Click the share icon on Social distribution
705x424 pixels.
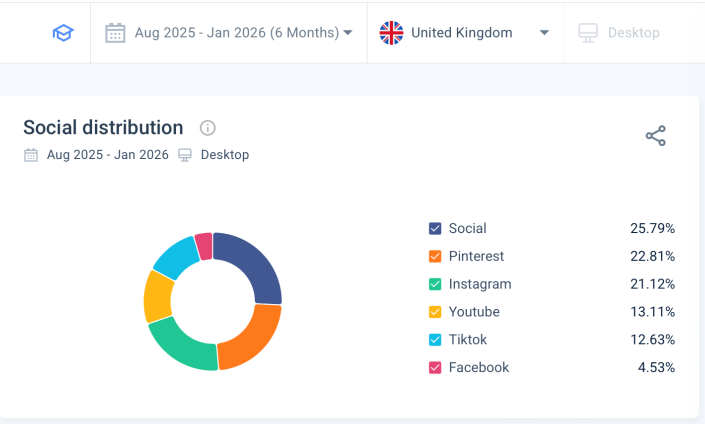click(655, 137)
